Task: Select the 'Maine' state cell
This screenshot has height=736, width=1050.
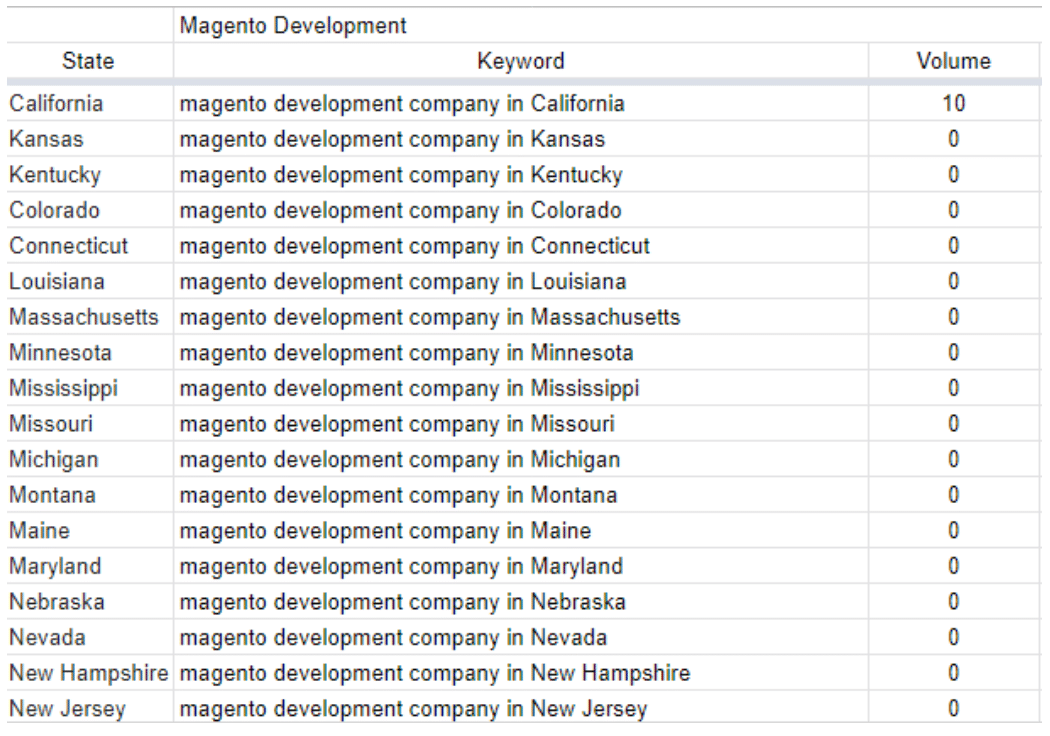Action: 89,530
